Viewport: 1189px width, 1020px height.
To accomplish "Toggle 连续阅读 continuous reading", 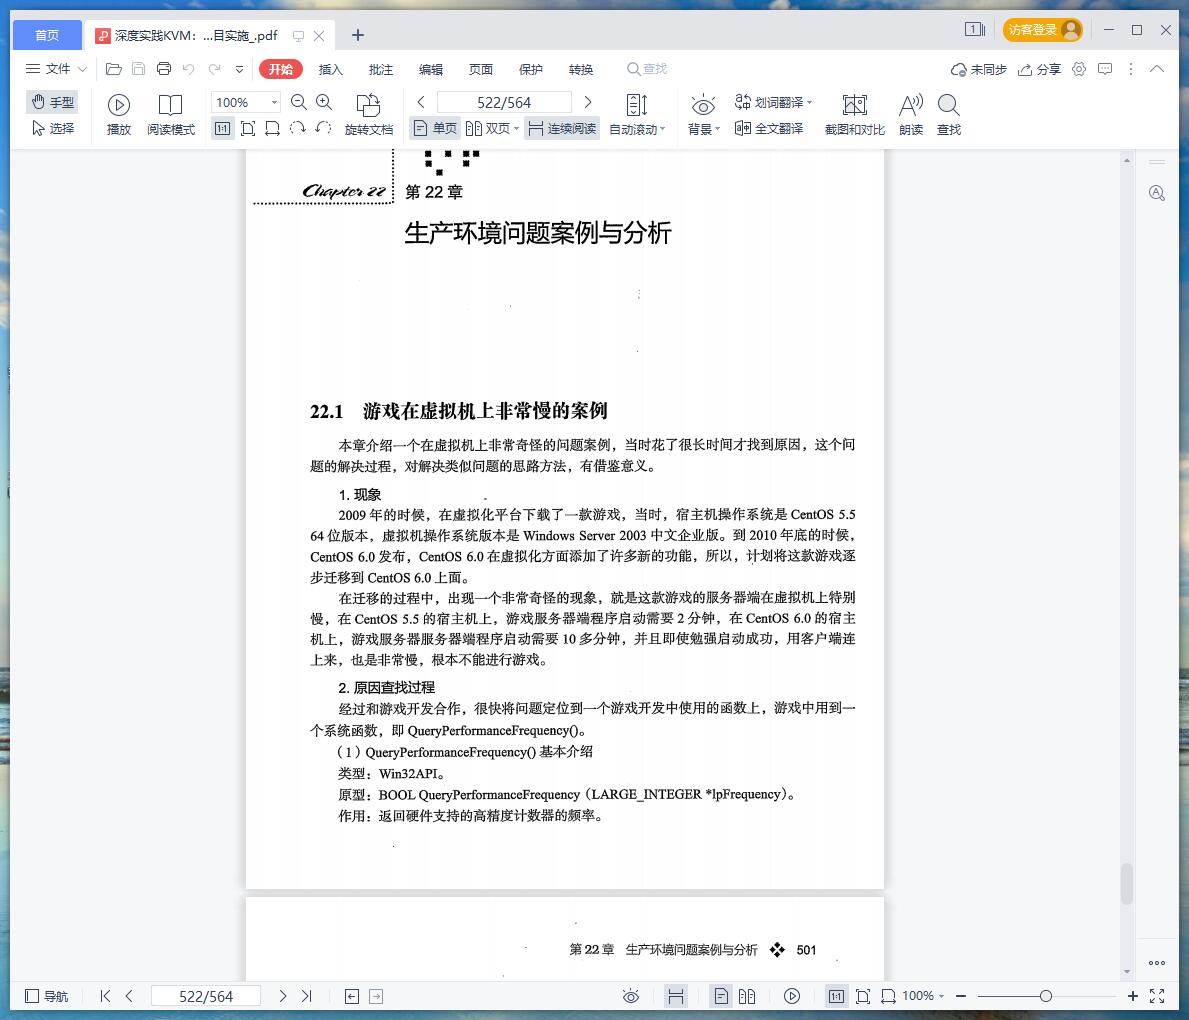I will [x=562, y=128].
